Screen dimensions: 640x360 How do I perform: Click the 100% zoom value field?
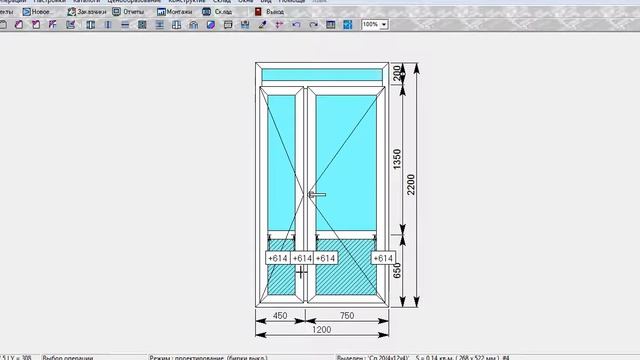[371, 24]
